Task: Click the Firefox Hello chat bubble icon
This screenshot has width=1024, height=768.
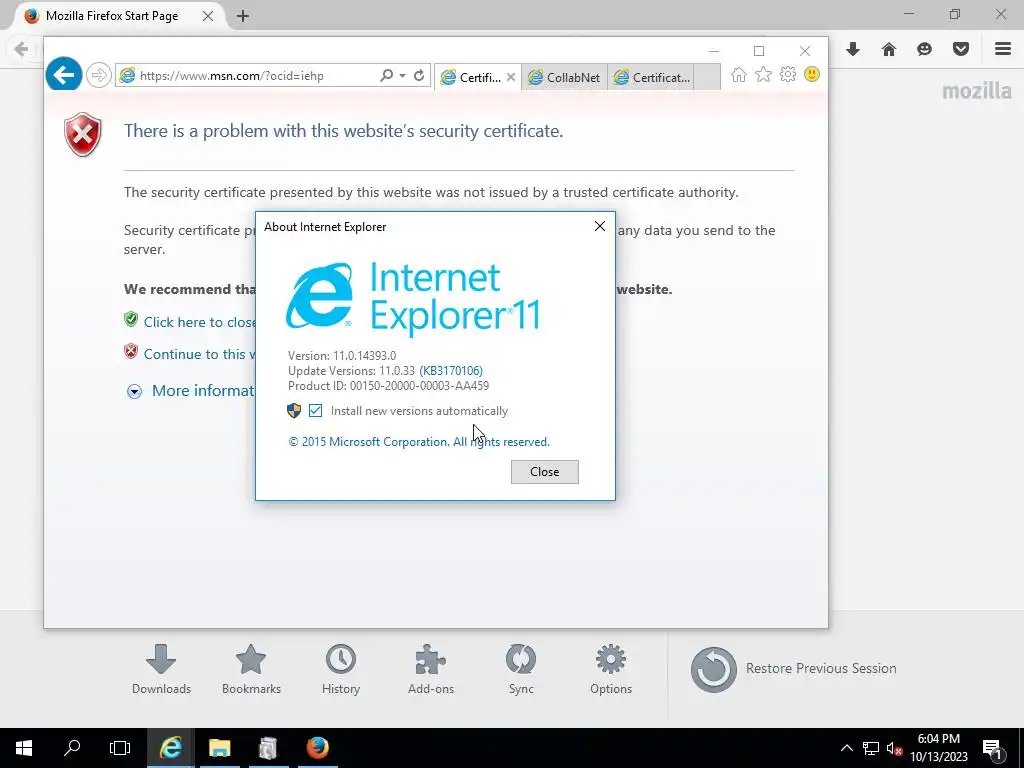Action: [925, 49]
